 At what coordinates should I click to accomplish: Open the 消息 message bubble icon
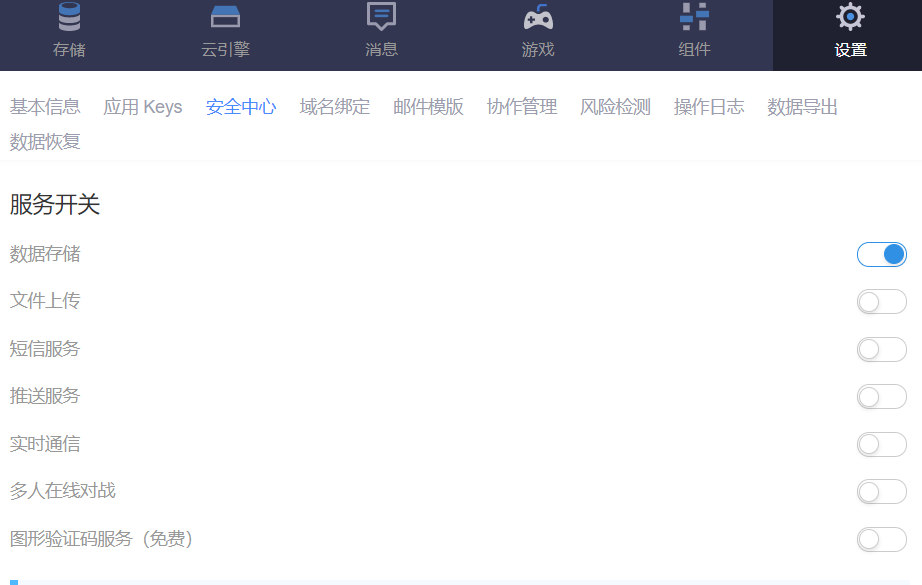point(381,17)
